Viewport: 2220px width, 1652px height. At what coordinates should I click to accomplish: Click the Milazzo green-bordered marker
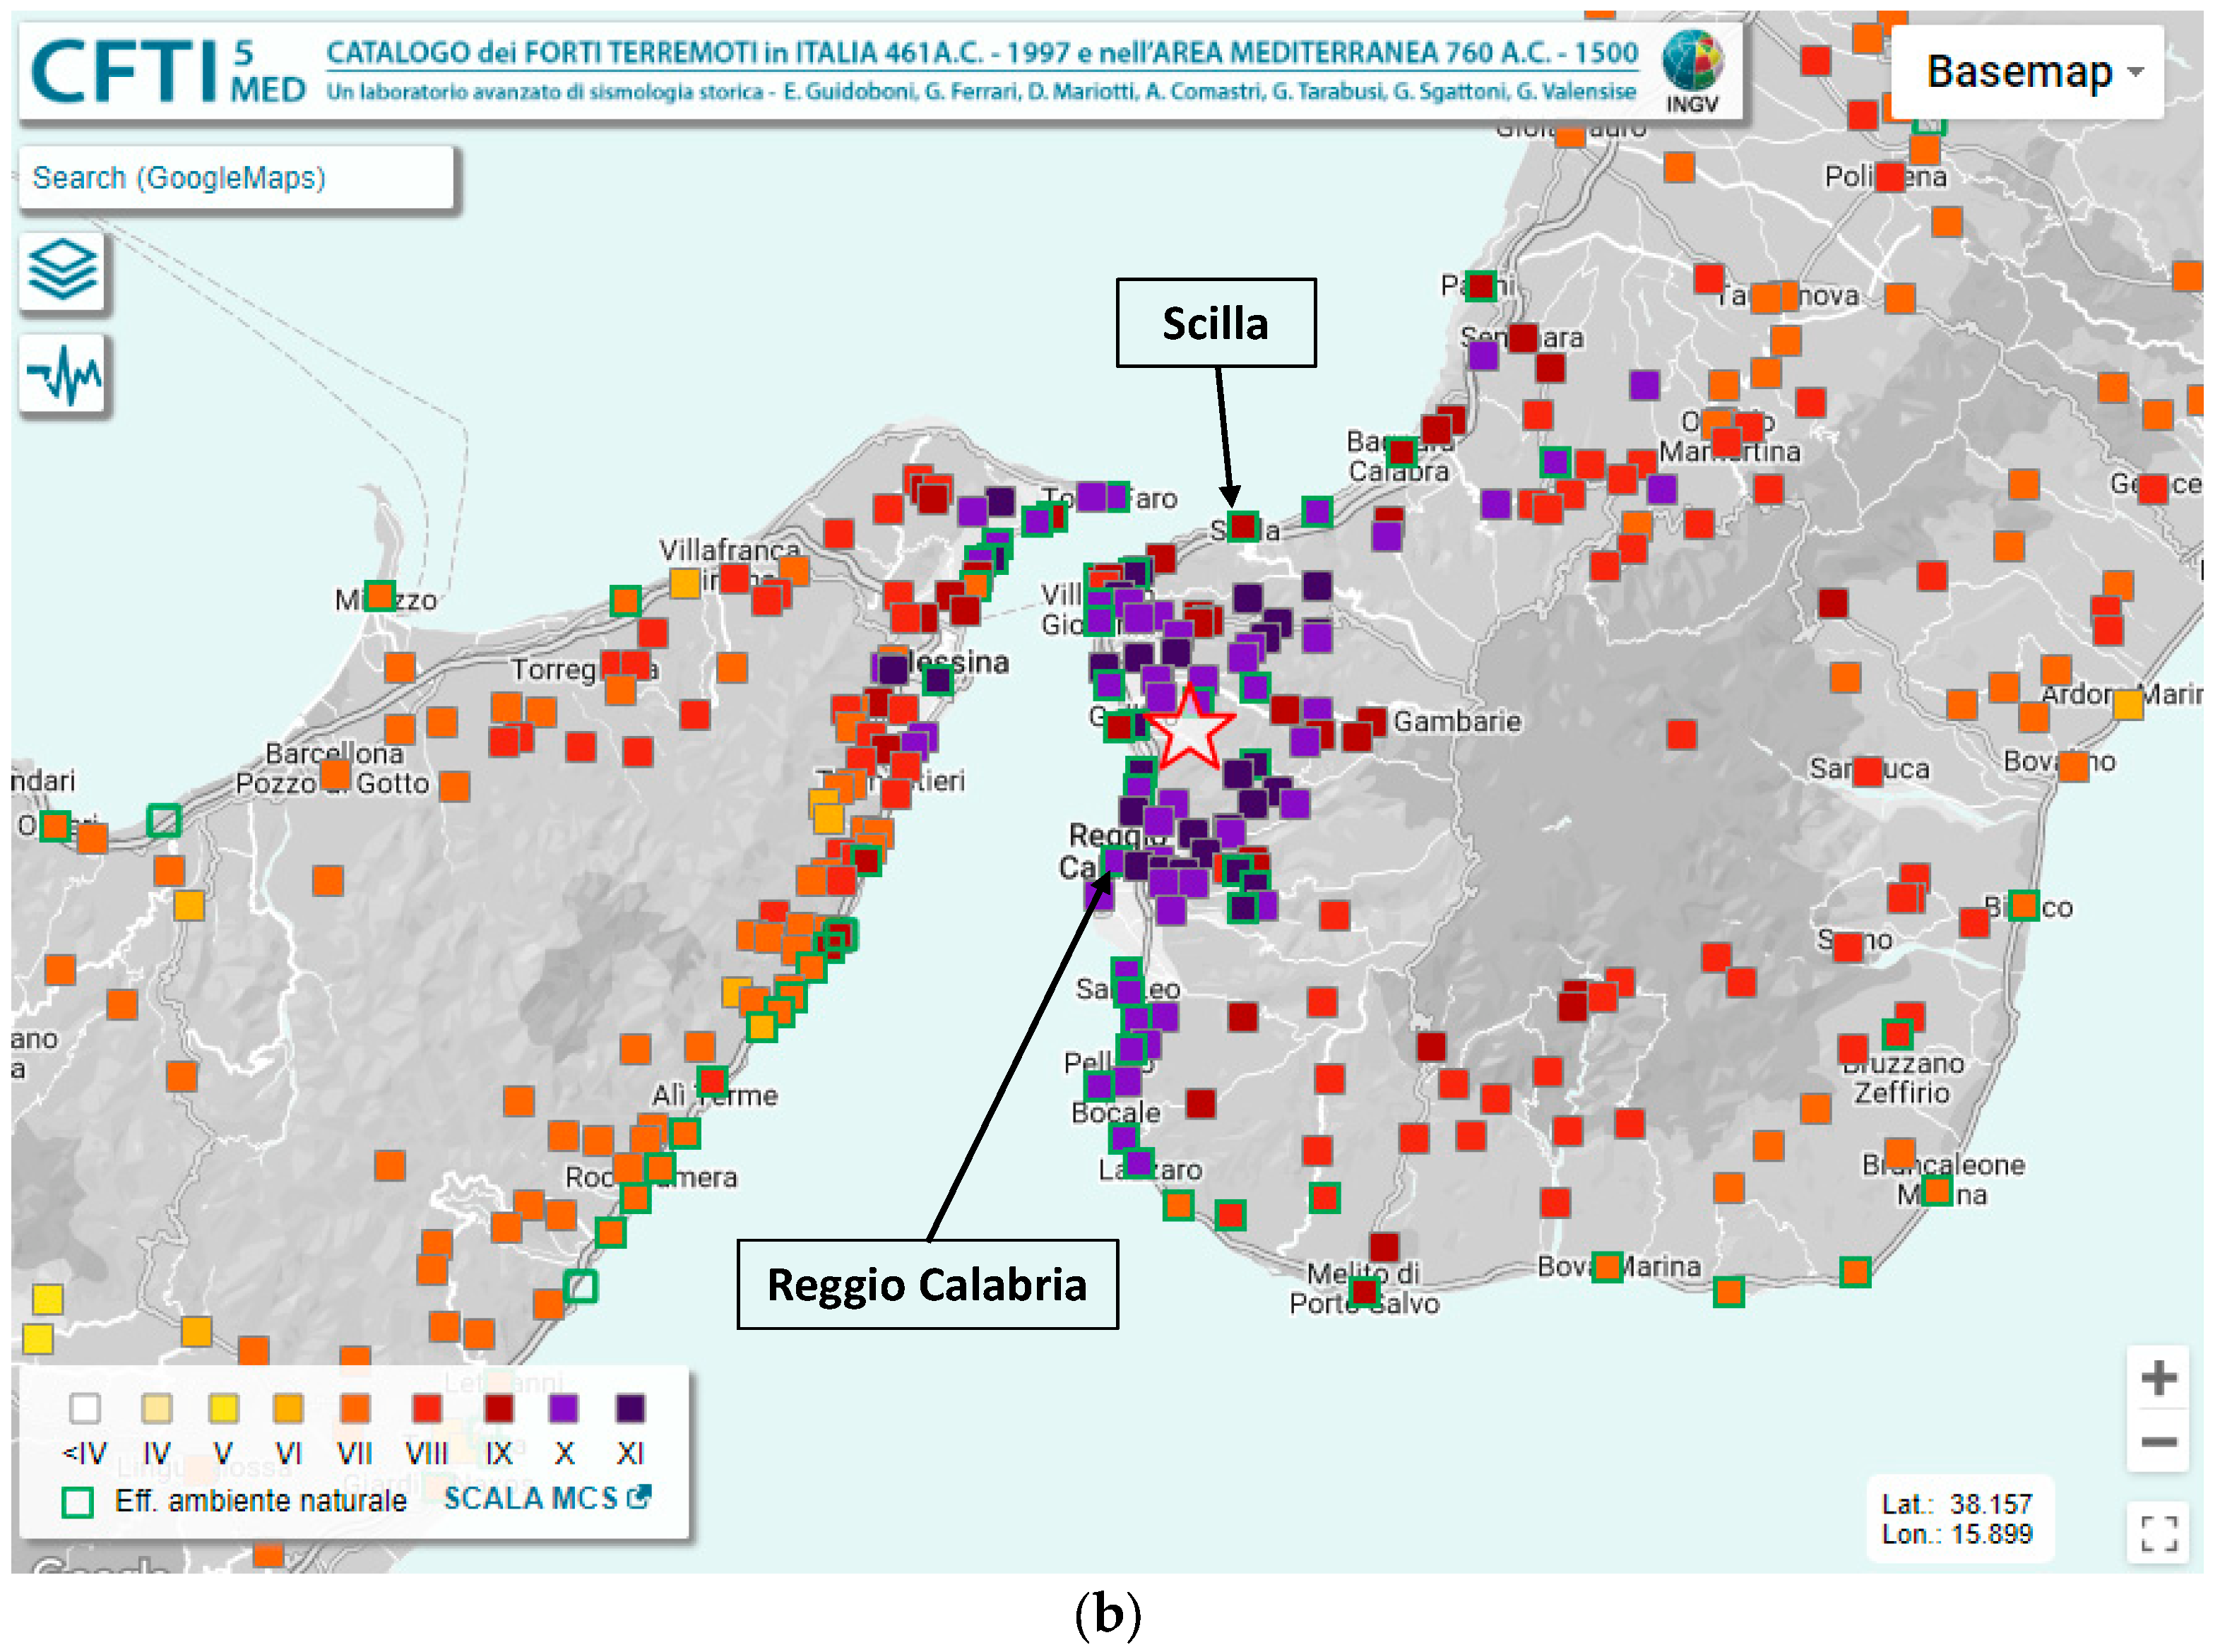click(379, 596)
